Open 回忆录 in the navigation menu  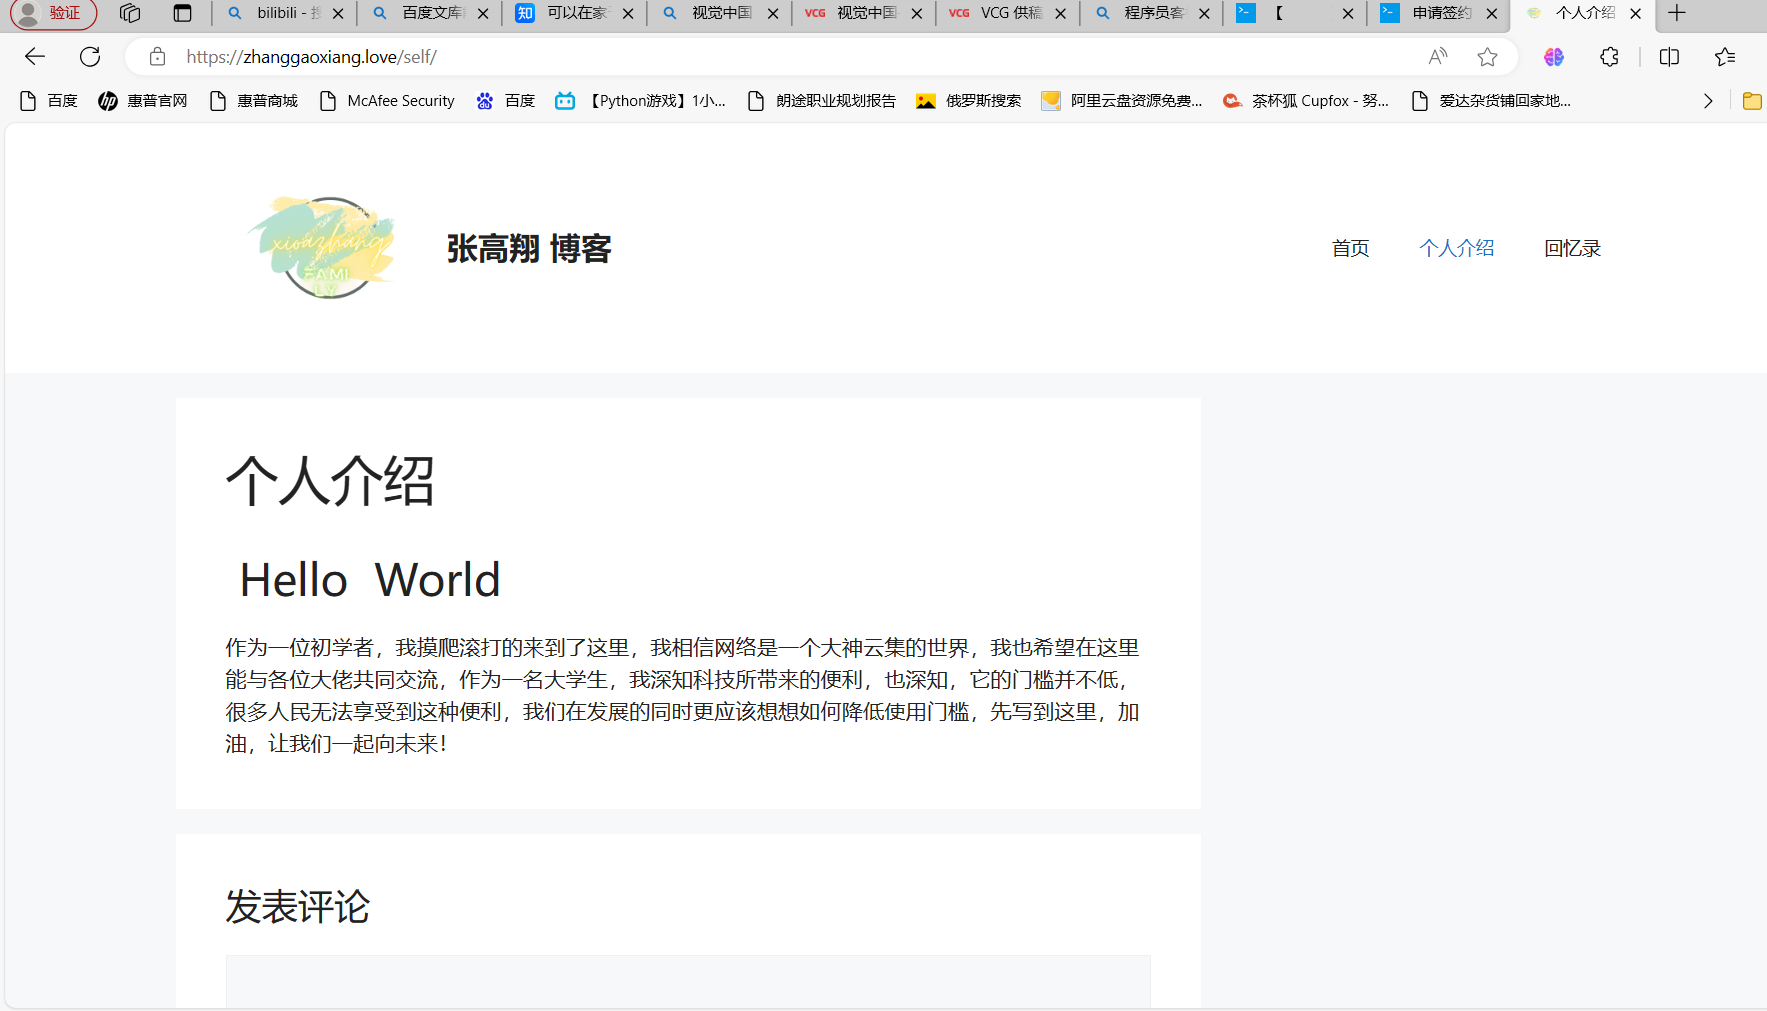pyautogui.click(x=1573, y=248)
